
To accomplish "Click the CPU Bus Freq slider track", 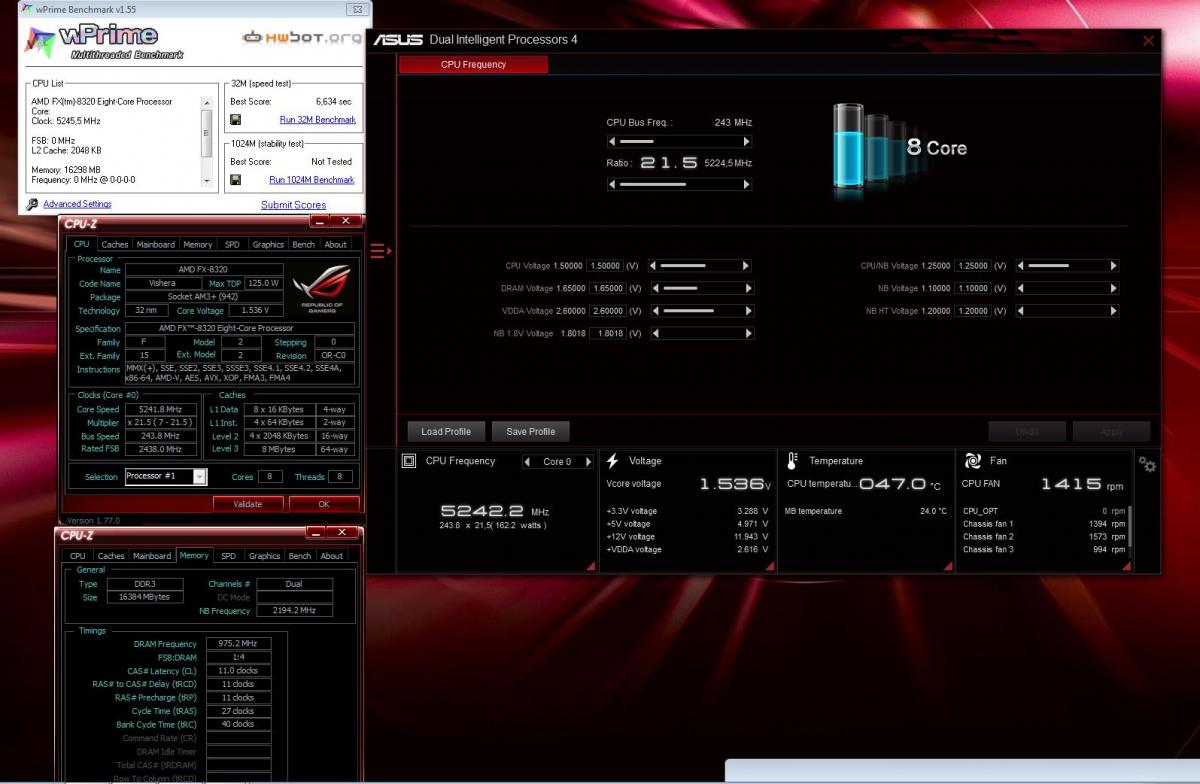I will pos(679,141).
